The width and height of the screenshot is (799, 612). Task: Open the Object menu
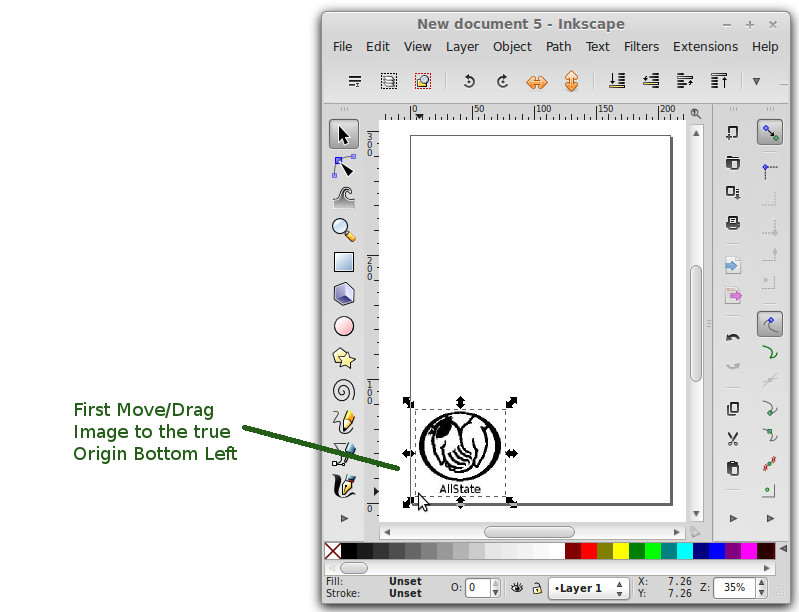pos(512,47)
